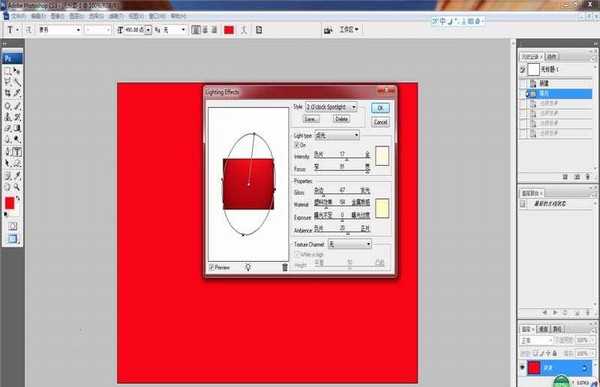Open the first menu in menu bar
600x387 pixels.
click(18, 16)
